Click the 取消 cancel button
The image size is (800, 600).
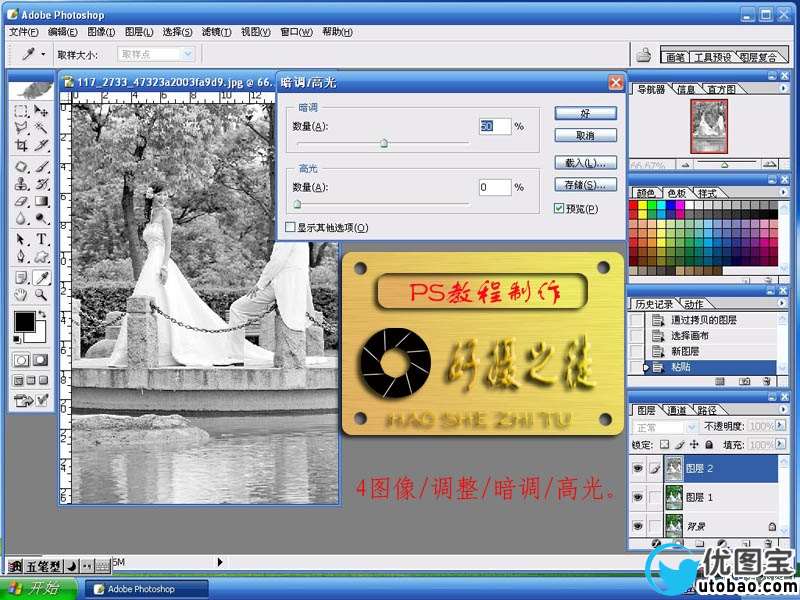(585, 135)
